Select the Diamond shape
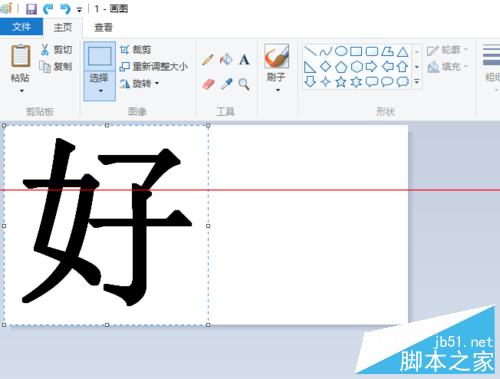 [325, 67]
